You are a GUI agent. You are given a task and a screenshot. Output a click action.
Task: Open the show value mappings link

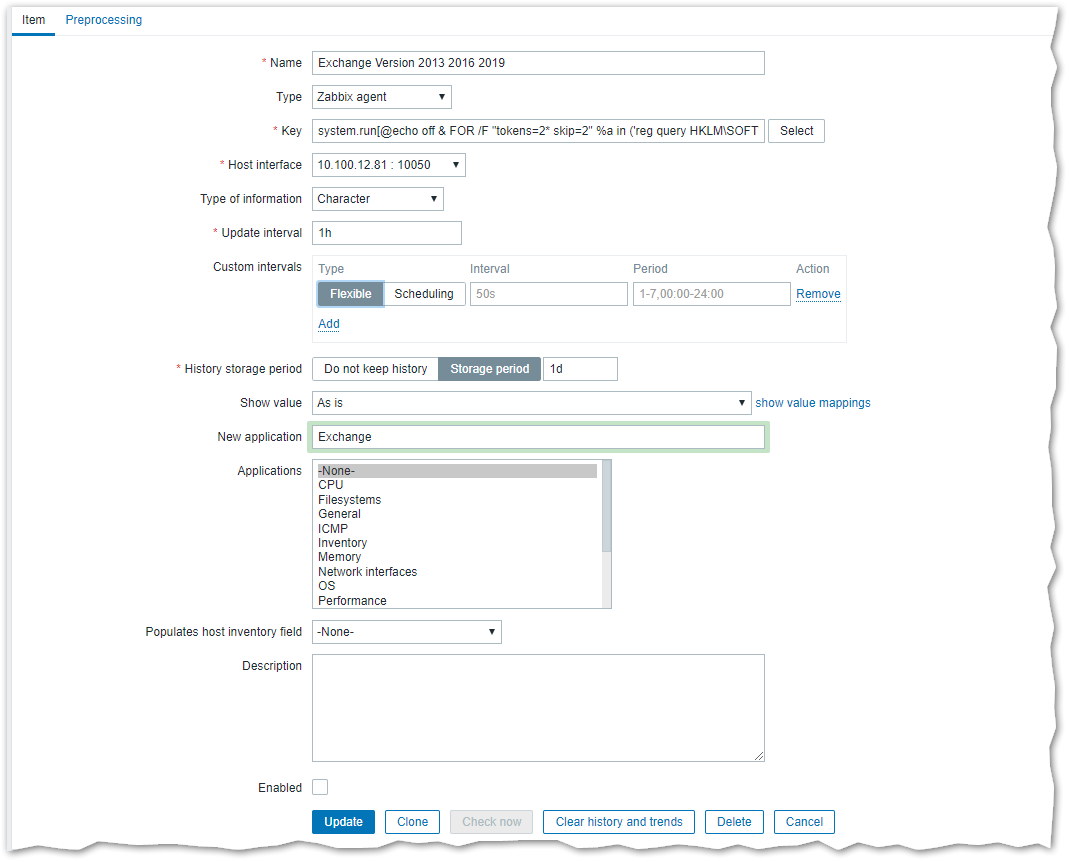[x=812, y=403]
